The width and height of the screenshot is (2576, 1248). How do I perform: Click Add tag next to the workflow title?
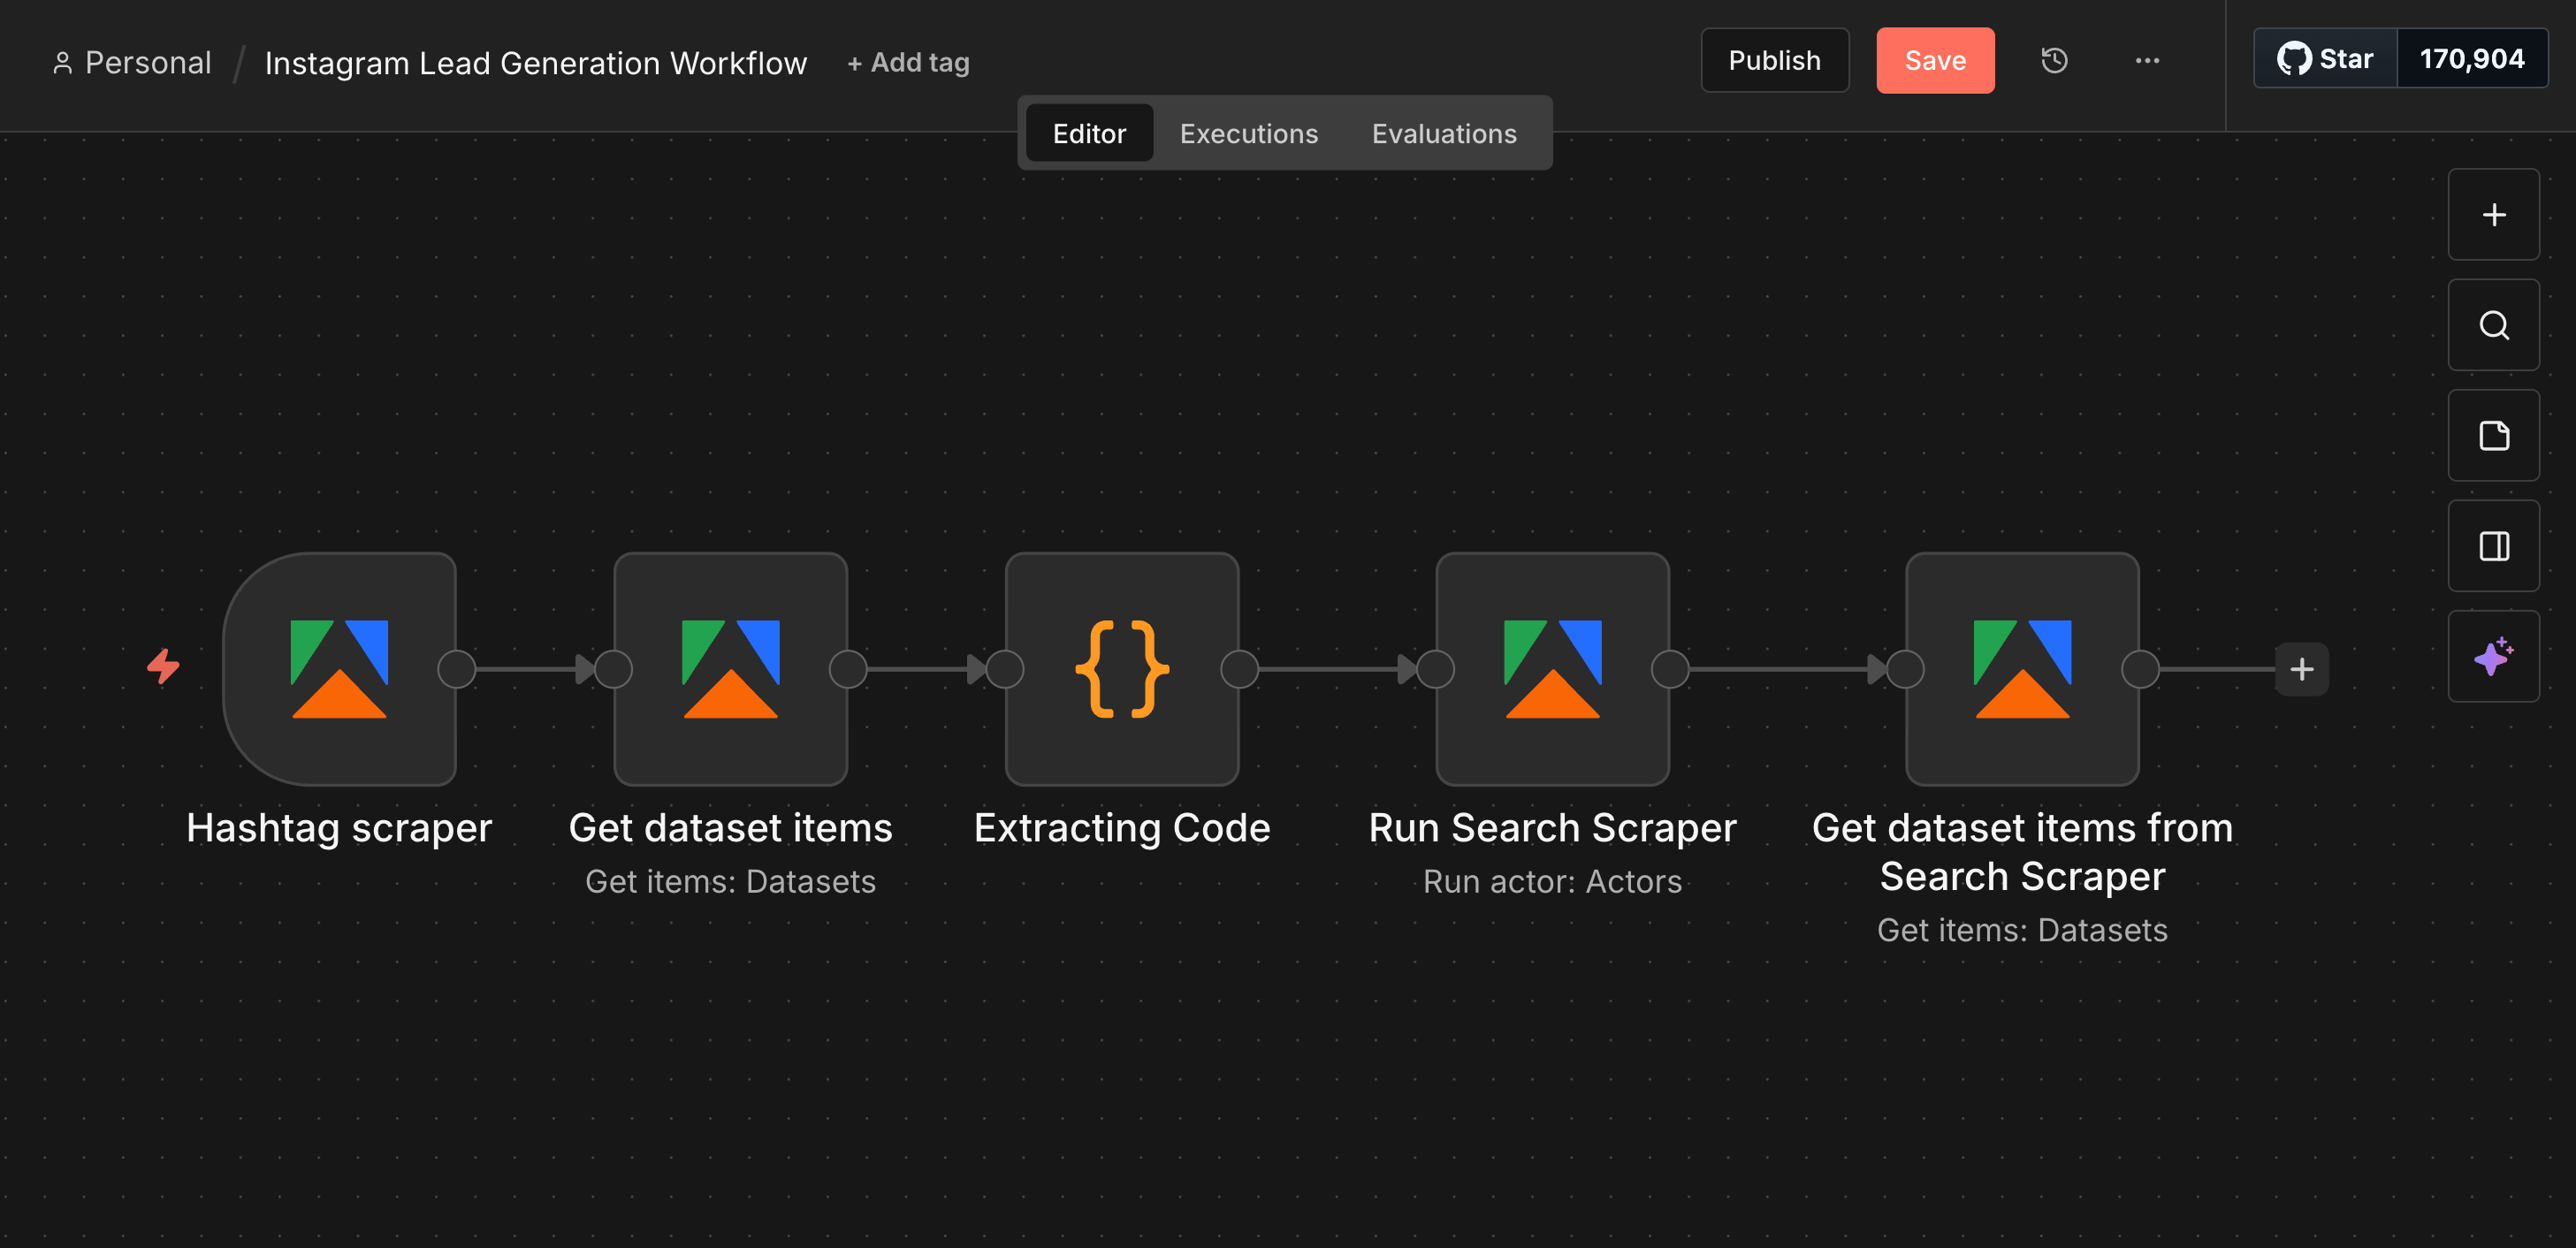(x=908, y=61)
